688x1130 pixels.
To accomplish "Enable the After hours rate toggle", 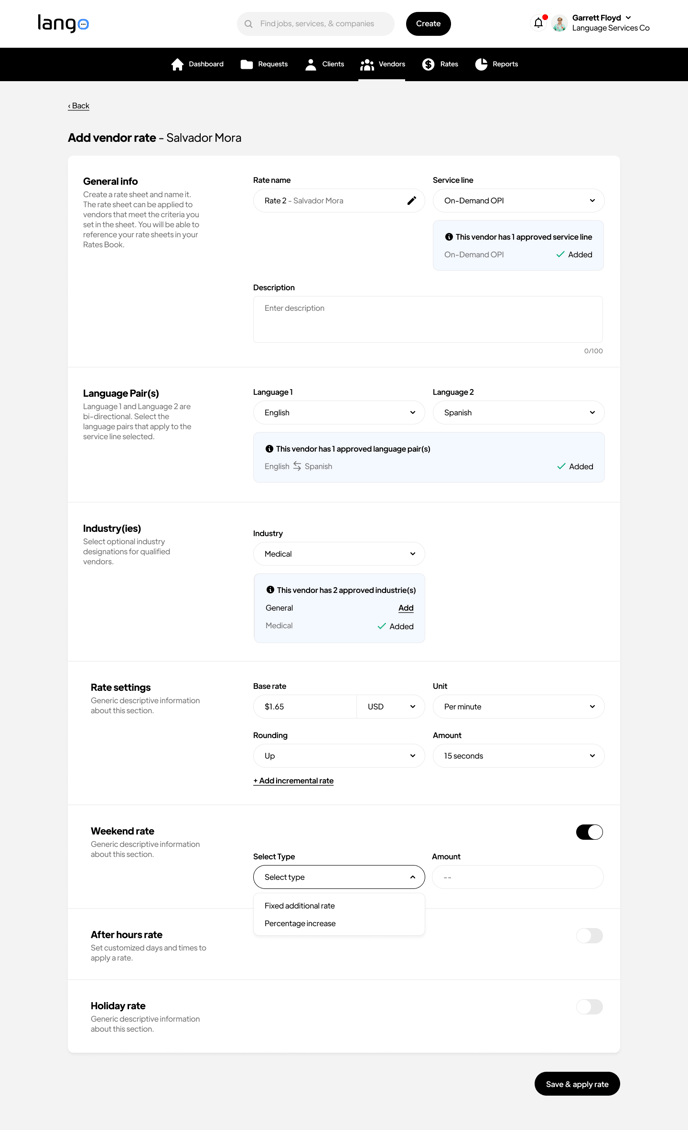I will pyautogui.click(x=589, y=936).
